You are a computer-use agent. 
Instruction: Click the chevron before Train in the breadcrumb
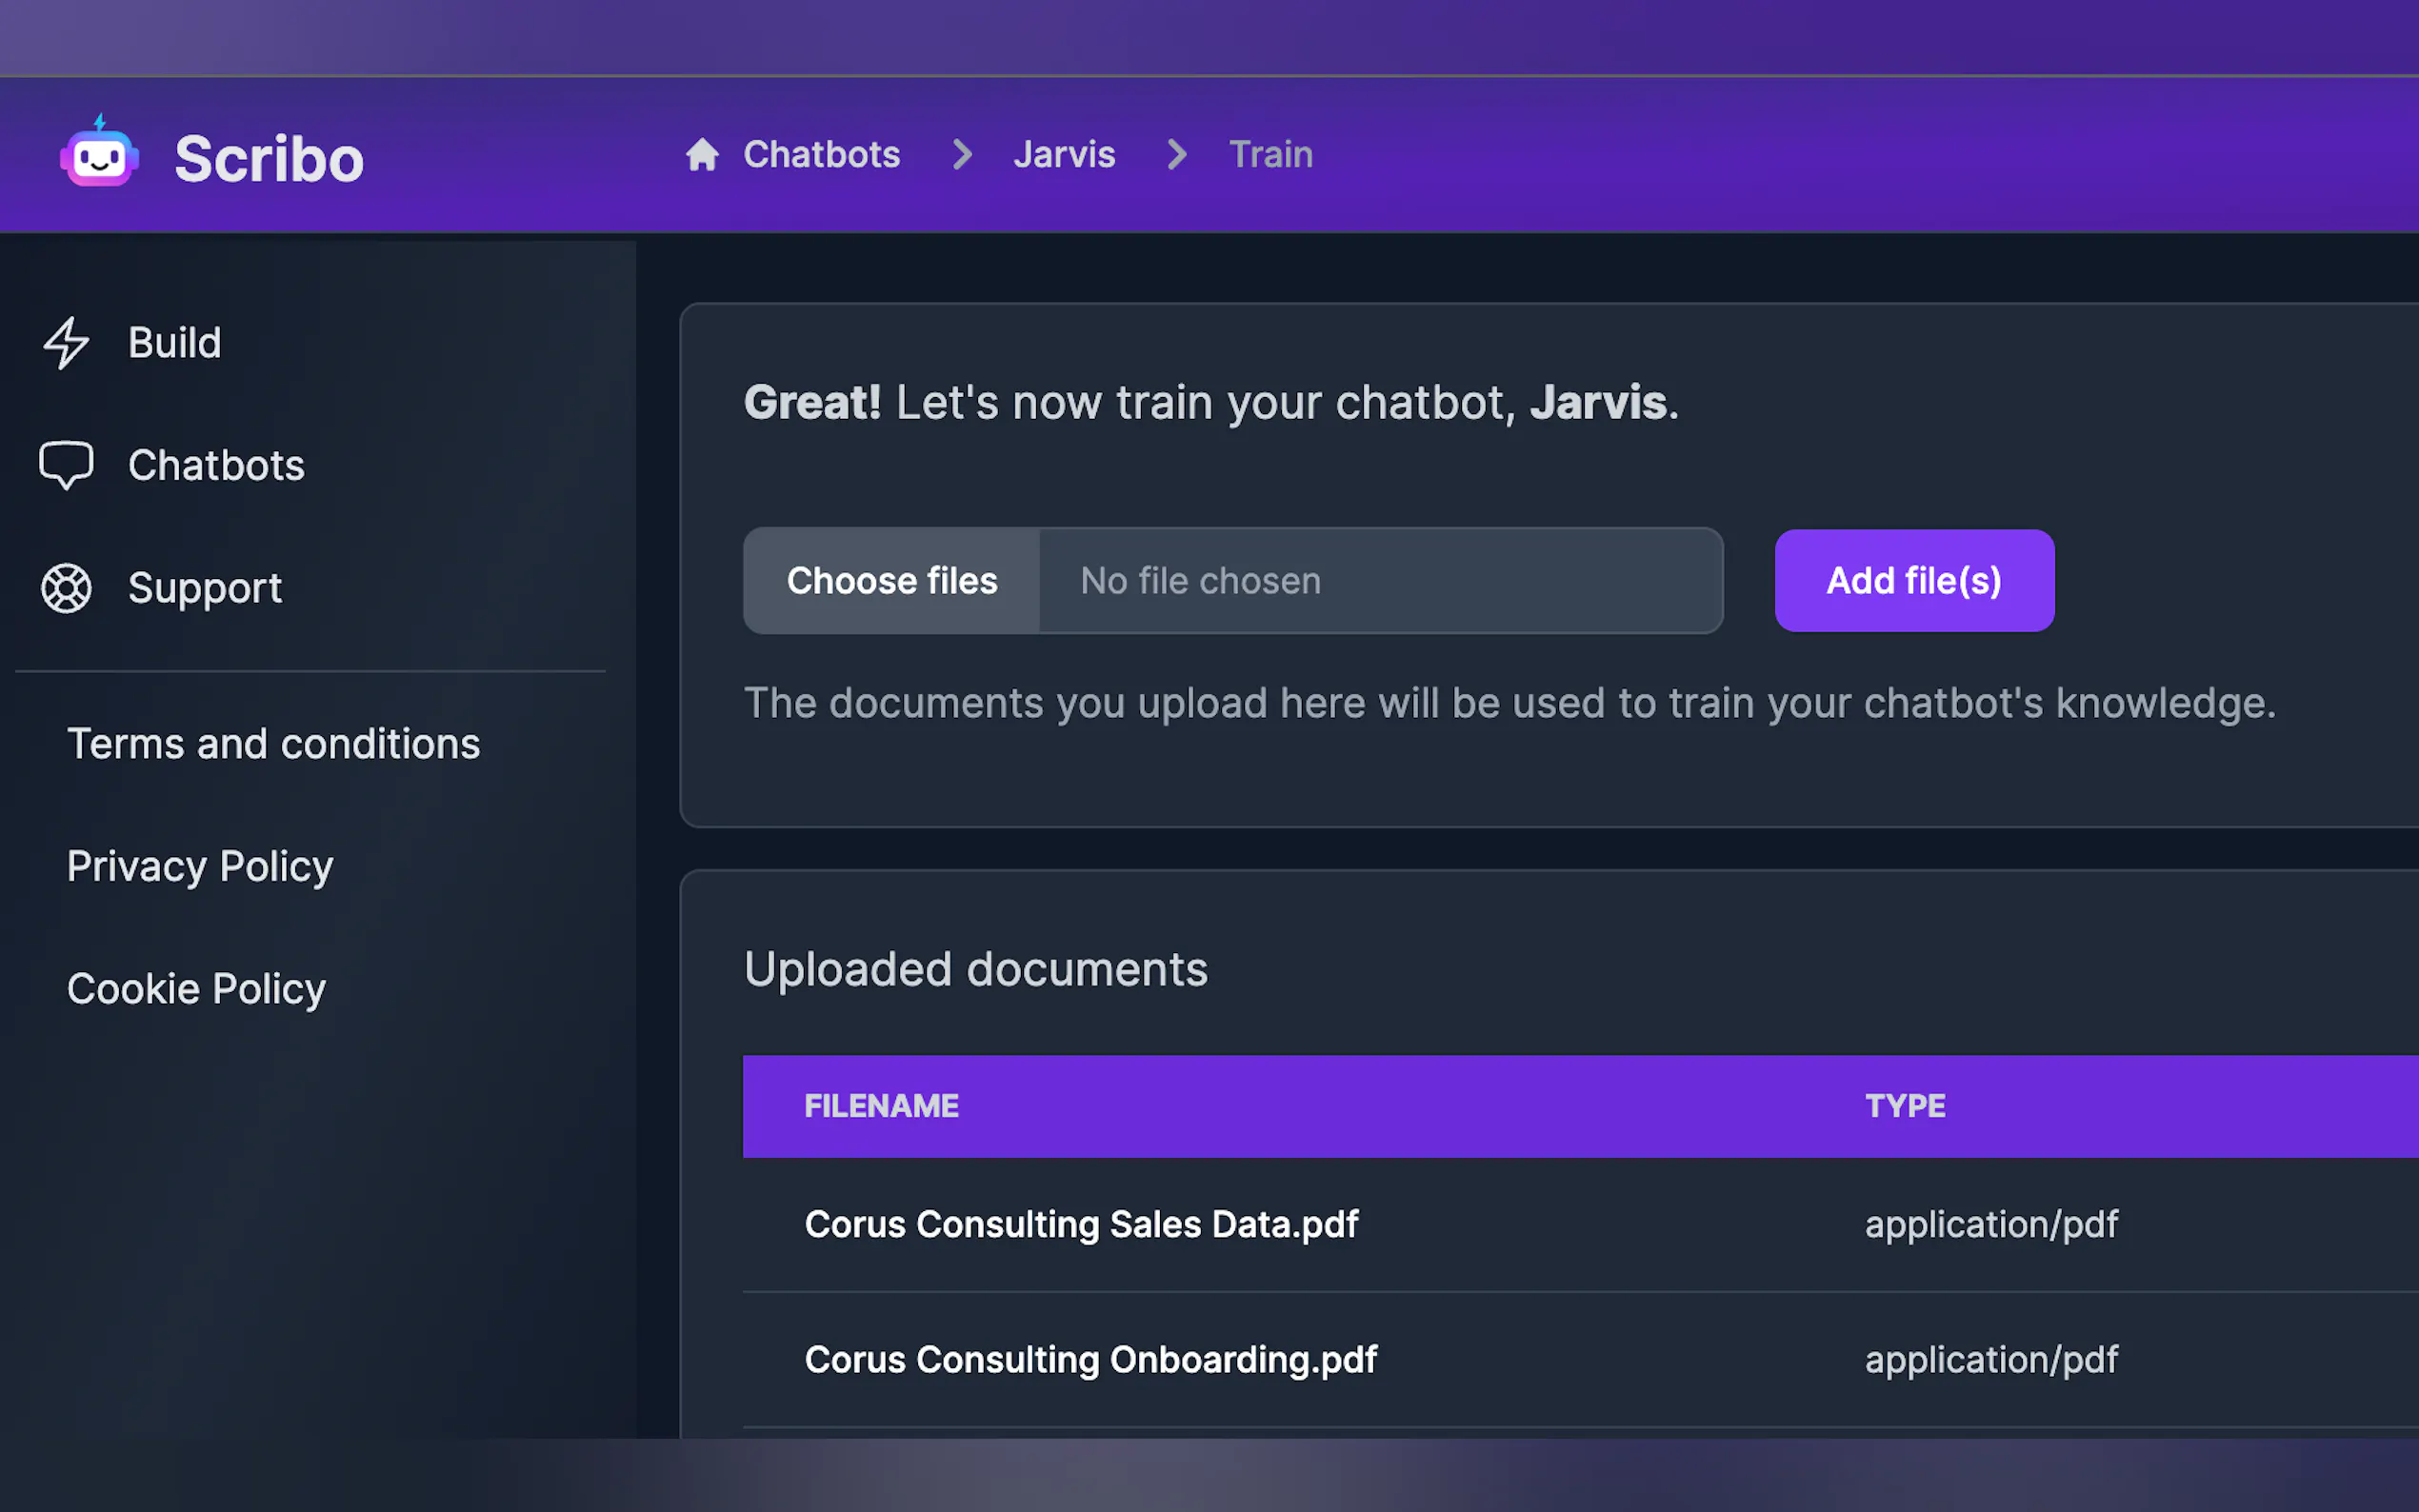pyautogui.click(x=1176, y=155)
